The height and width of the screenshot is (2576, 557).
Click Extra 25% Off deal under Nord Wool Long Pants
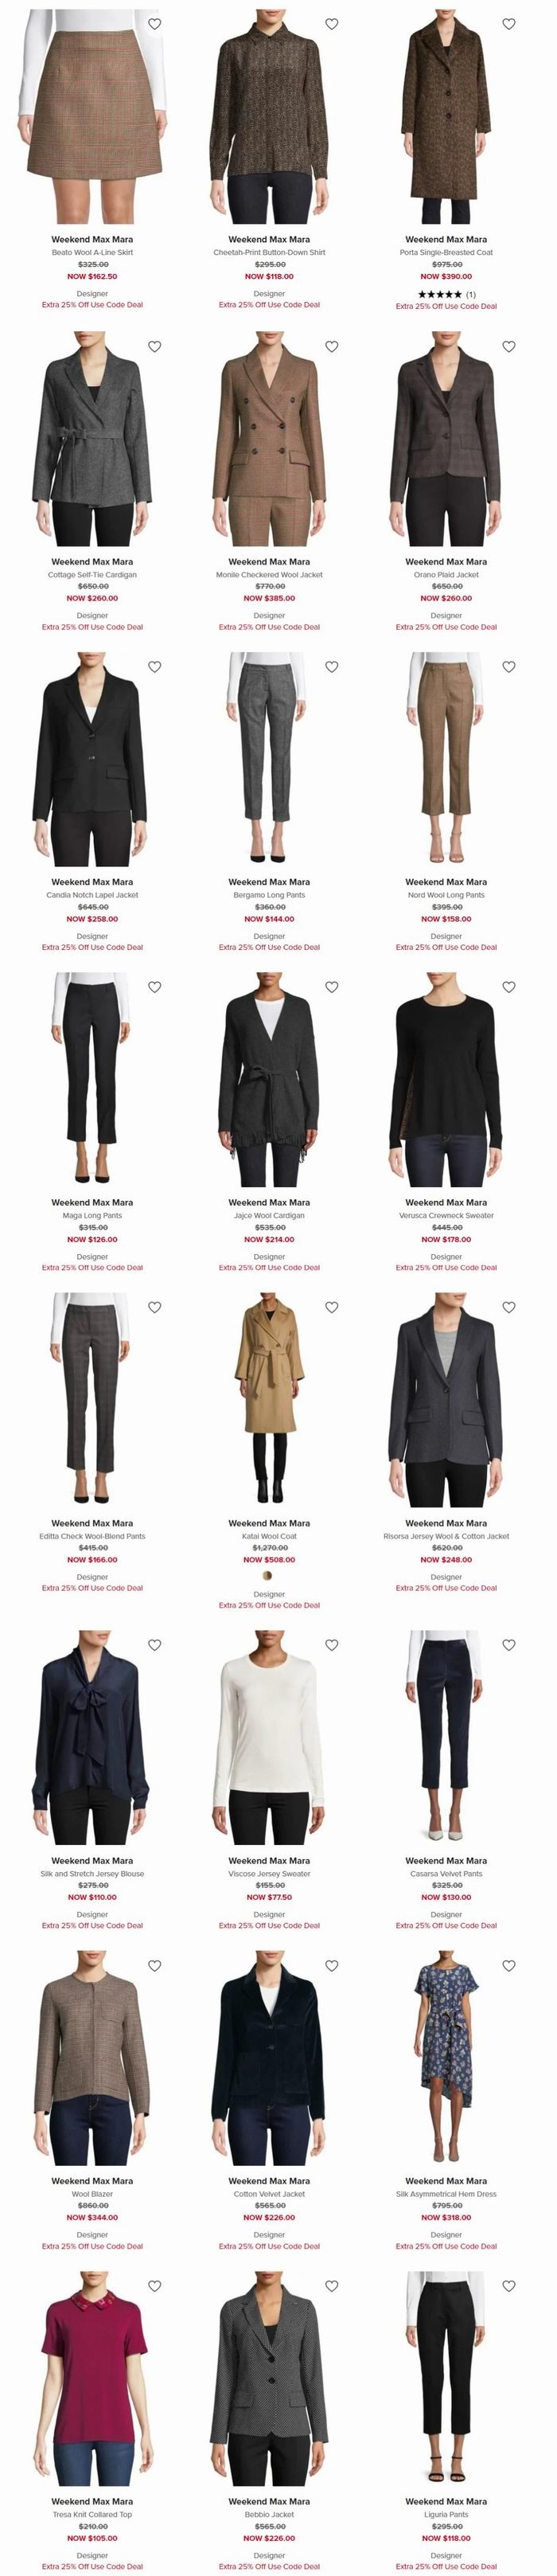click(446, 947)
